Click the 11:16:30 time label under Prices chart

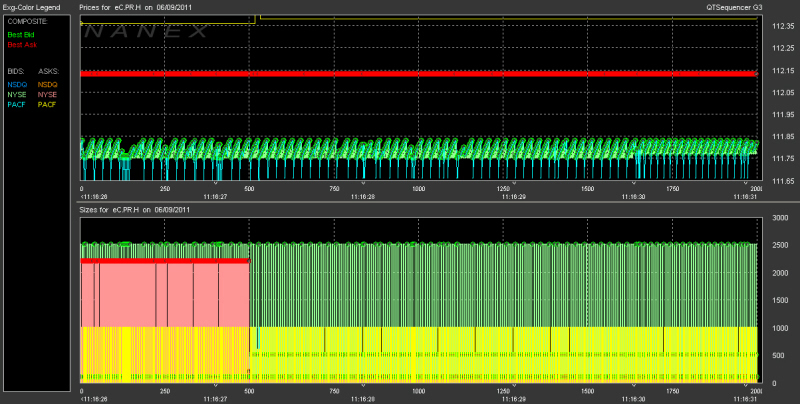coord(634,196)
